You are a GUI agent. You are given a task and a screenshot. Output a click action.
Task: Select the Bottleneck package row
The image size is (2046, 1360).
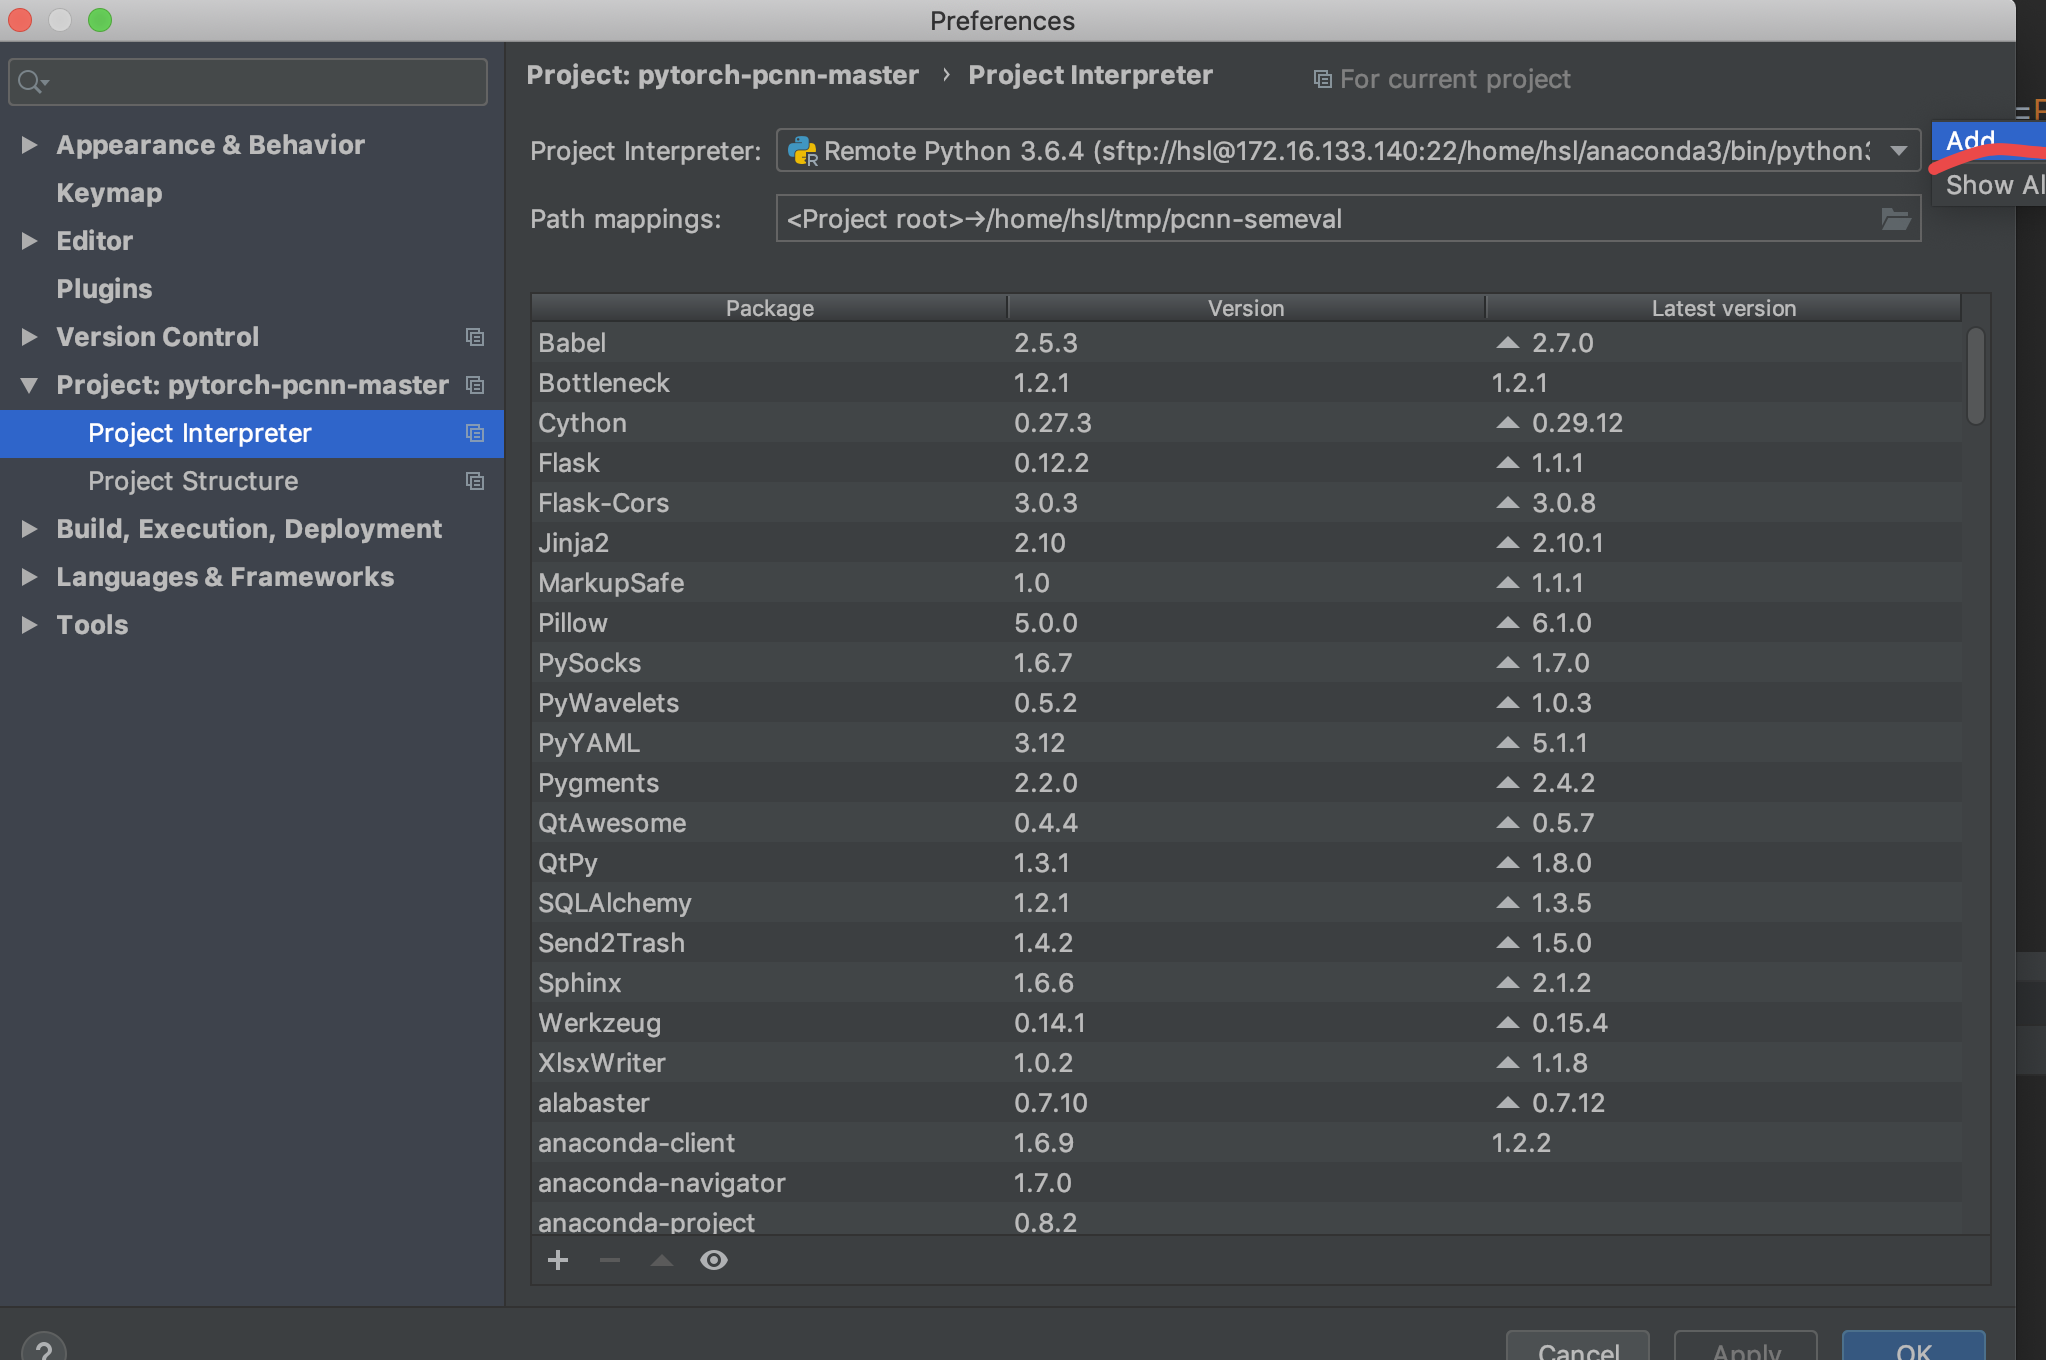click(x=1246, y=383)
